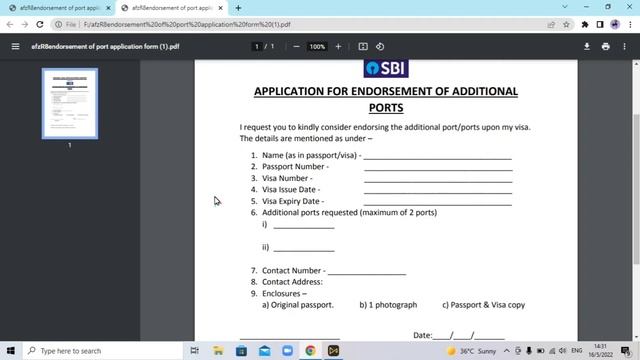Viewport: 640px width, 360px height.
Task: Click the fit to page icon
Action: (363, 47)
